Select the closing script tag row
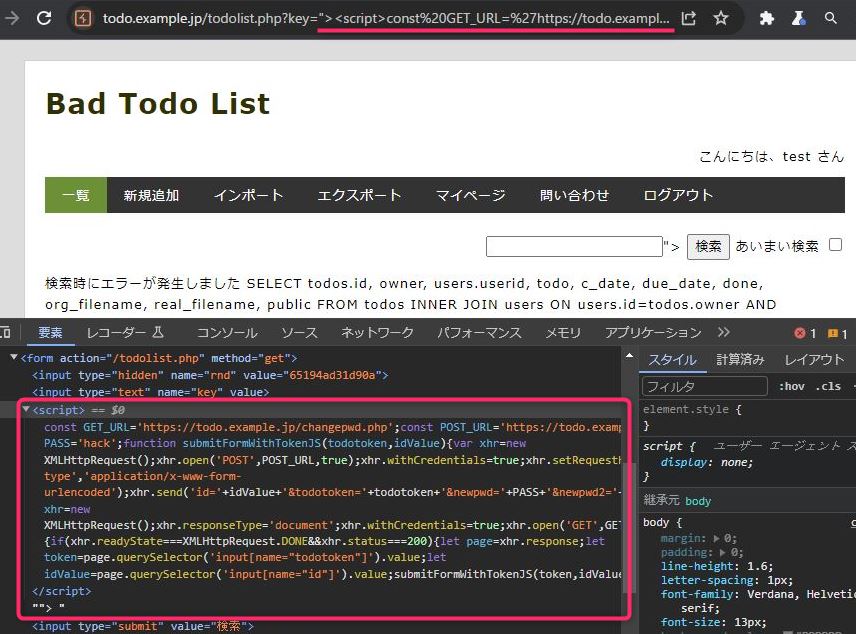This screenshot has width=856, height=634. [x=62, y=591]
